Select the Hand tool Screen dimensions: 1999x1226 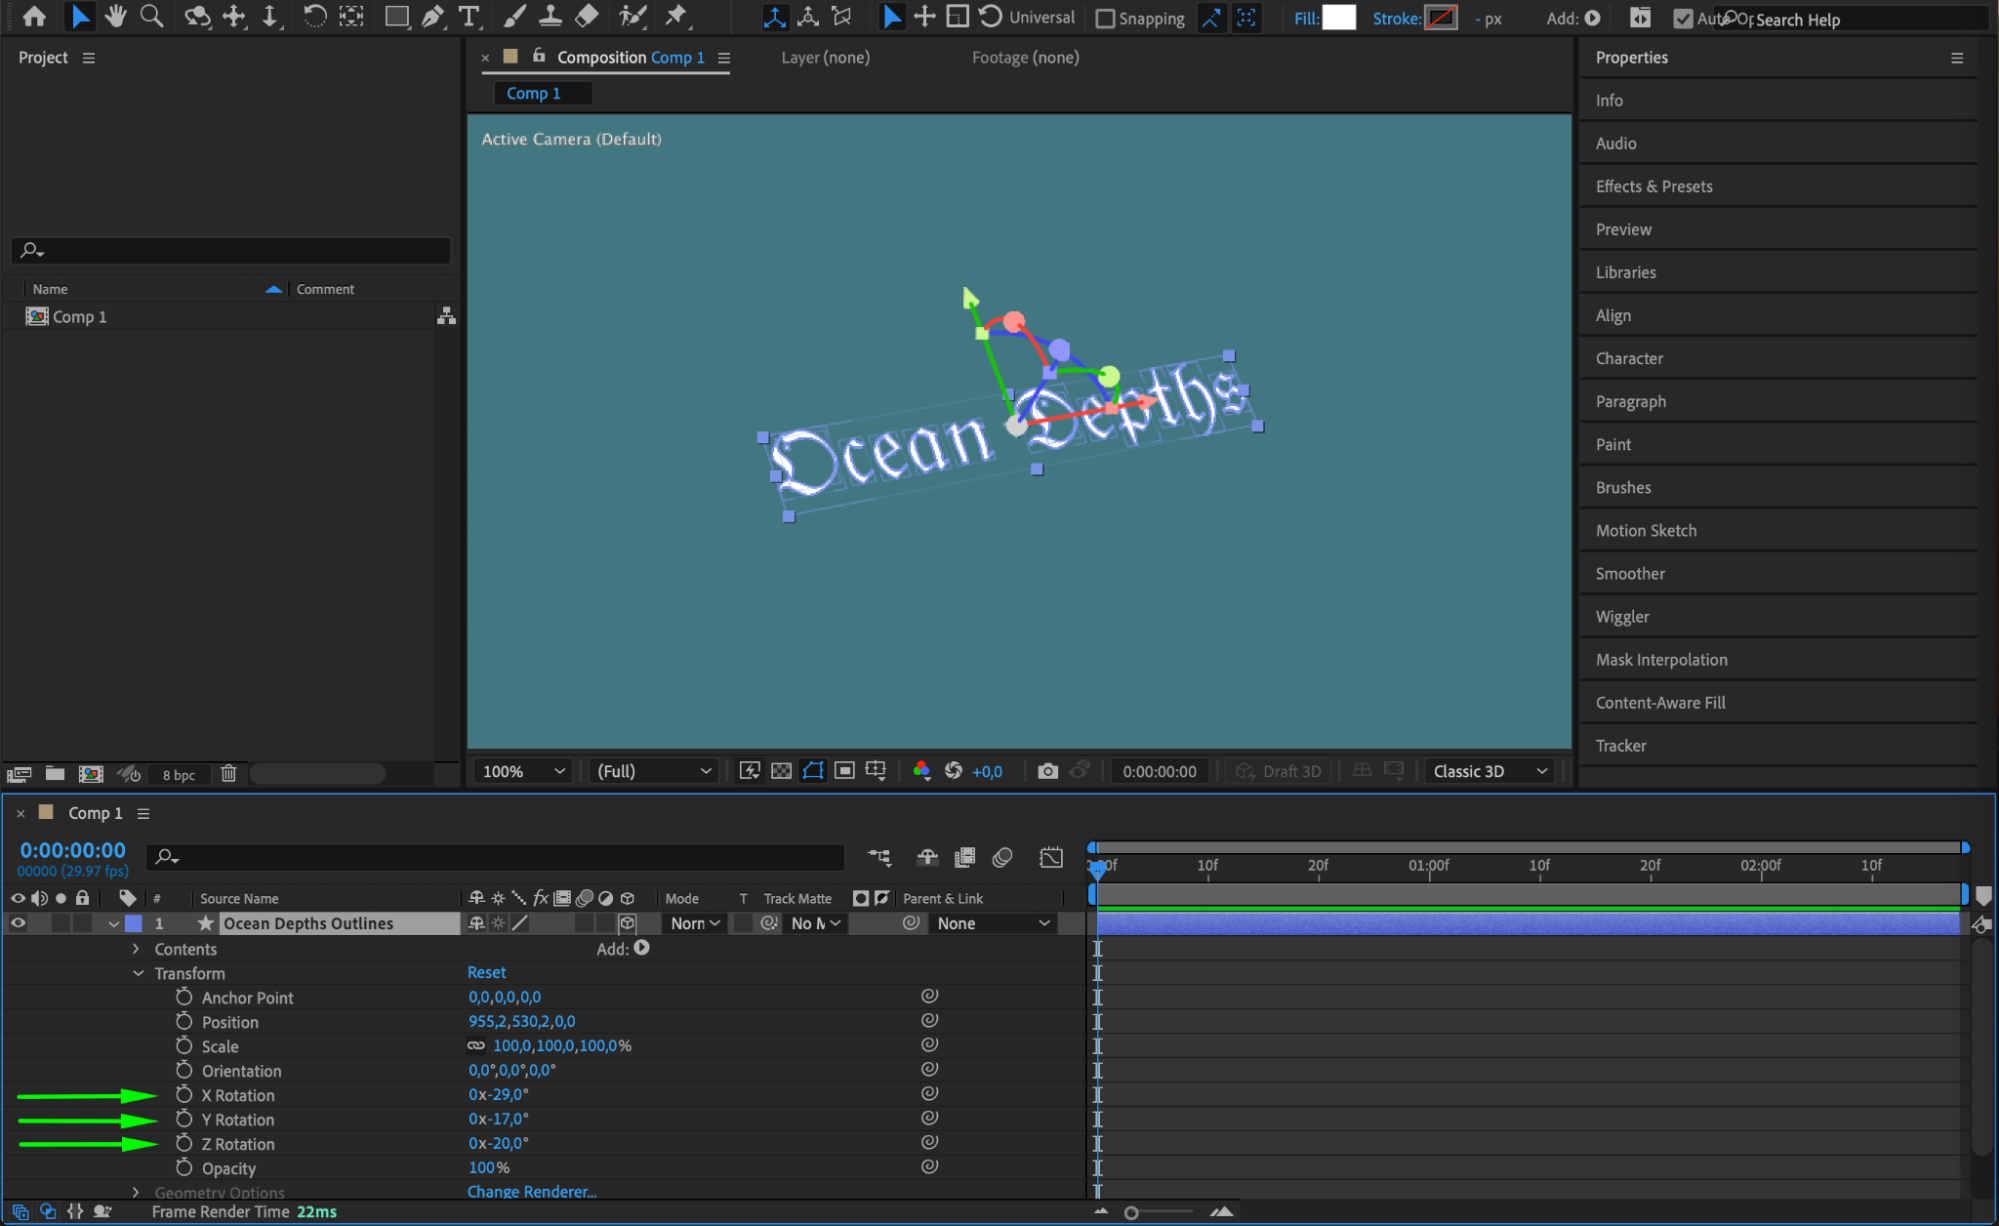(x=116, y=16)
